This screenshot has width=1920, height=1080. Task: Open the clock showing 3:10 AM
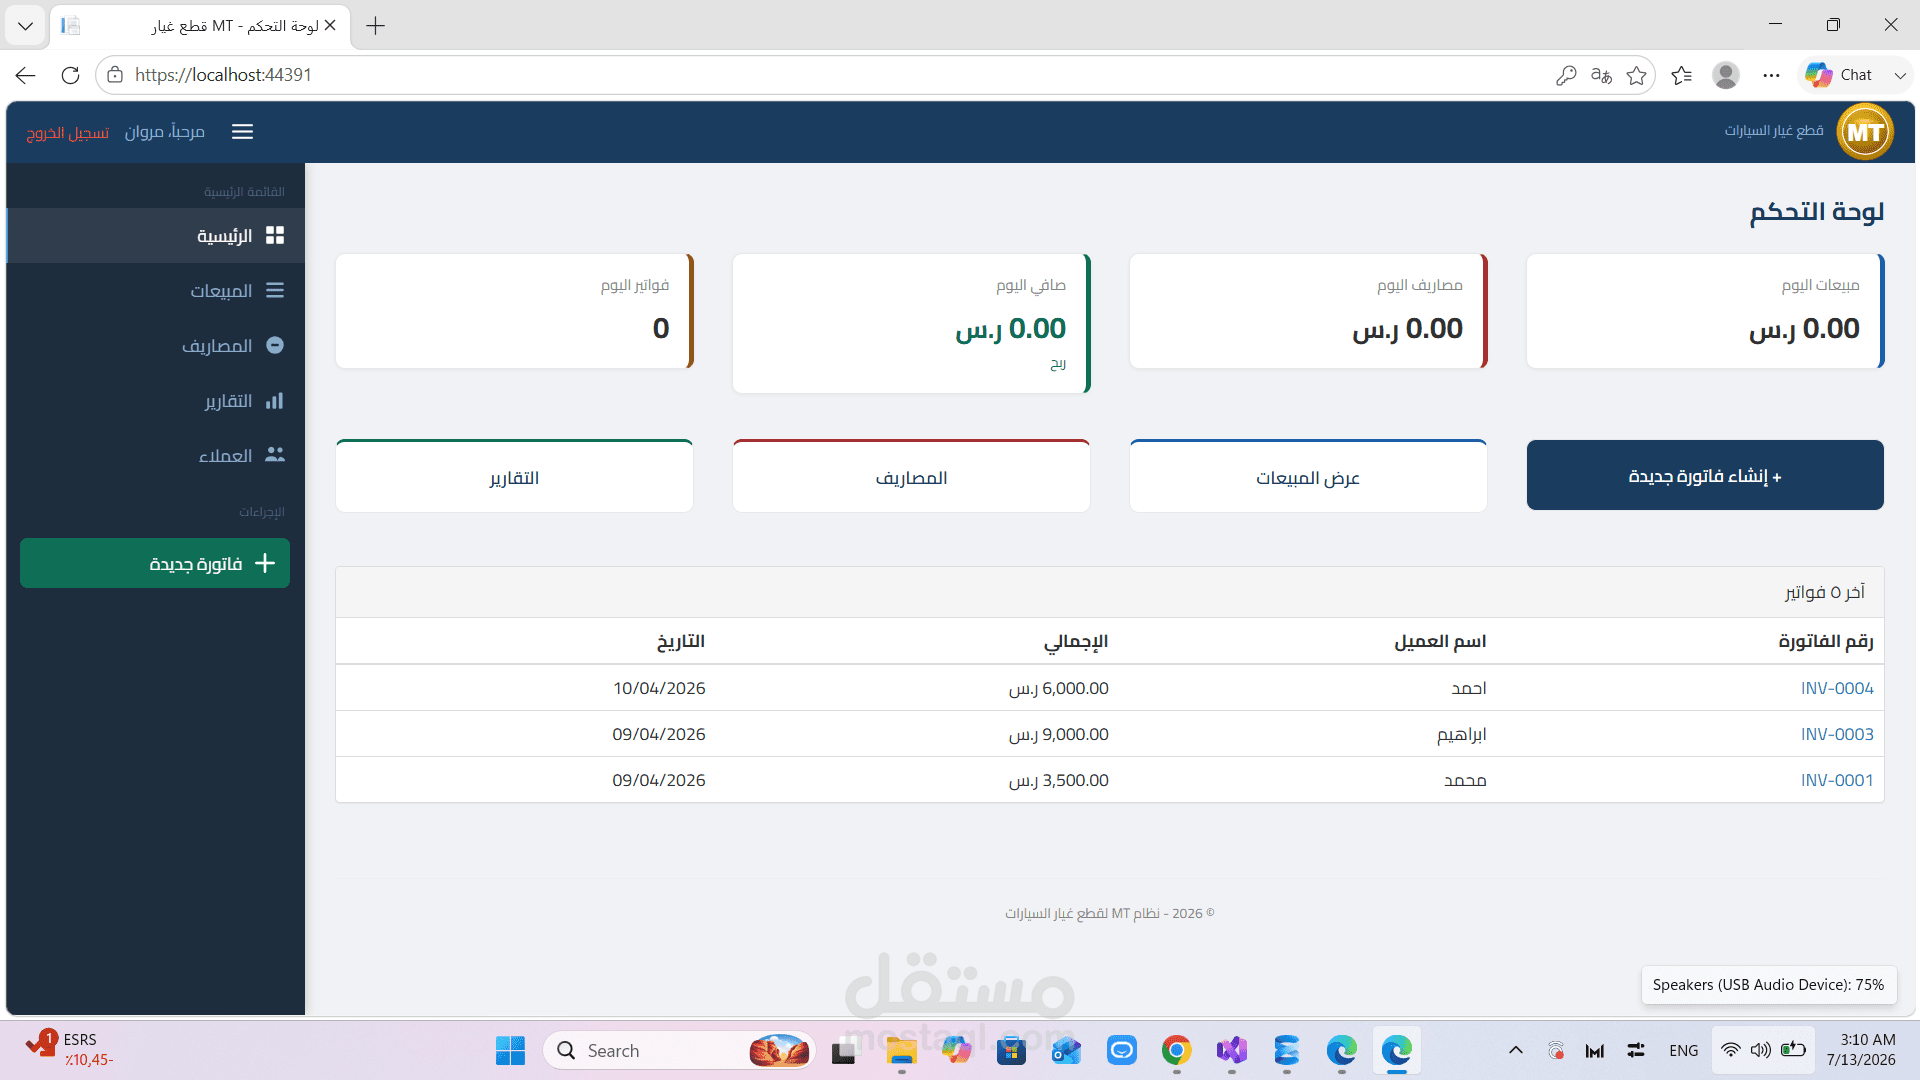click(x=1860, y=1050)
